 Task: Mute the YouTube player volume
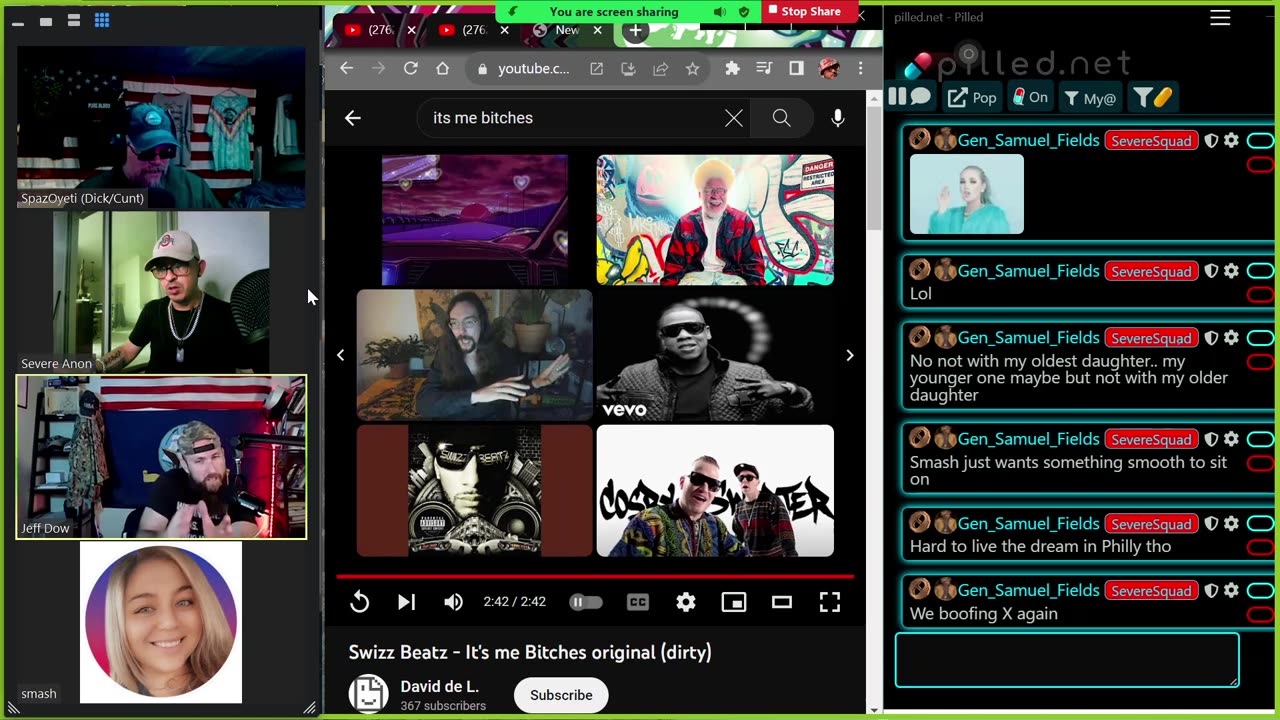[453, 602]
